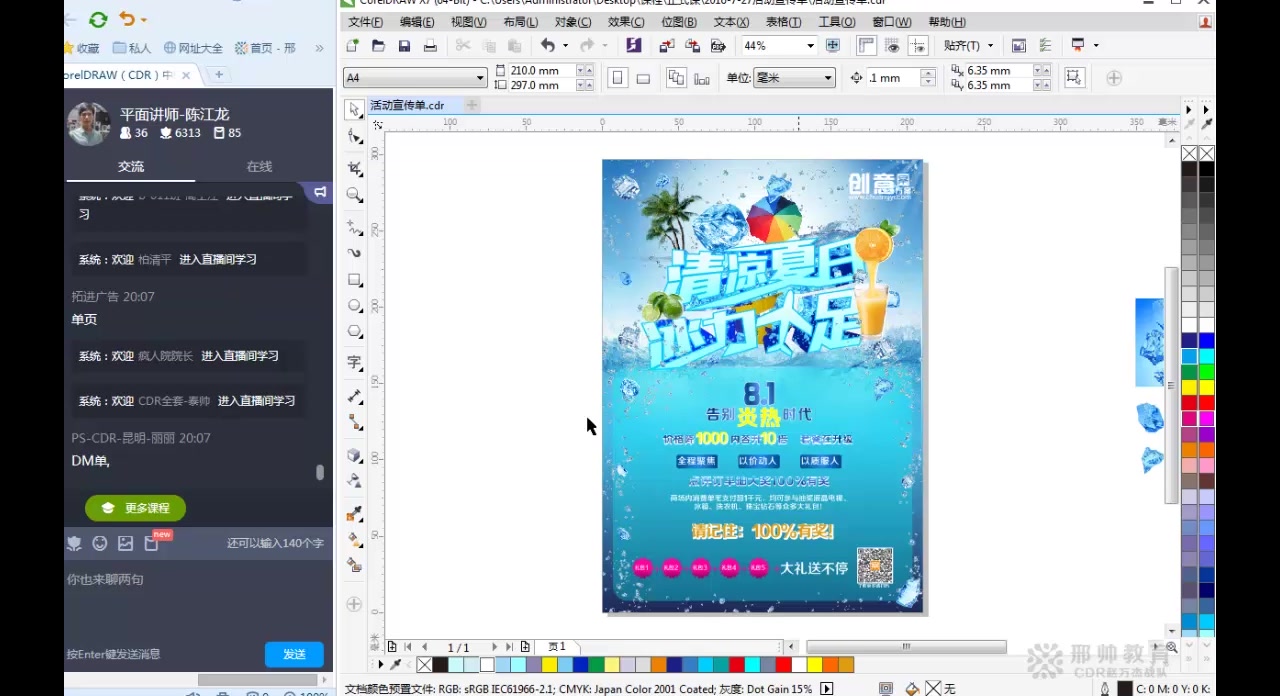Select the Text tool

point(354,363)
